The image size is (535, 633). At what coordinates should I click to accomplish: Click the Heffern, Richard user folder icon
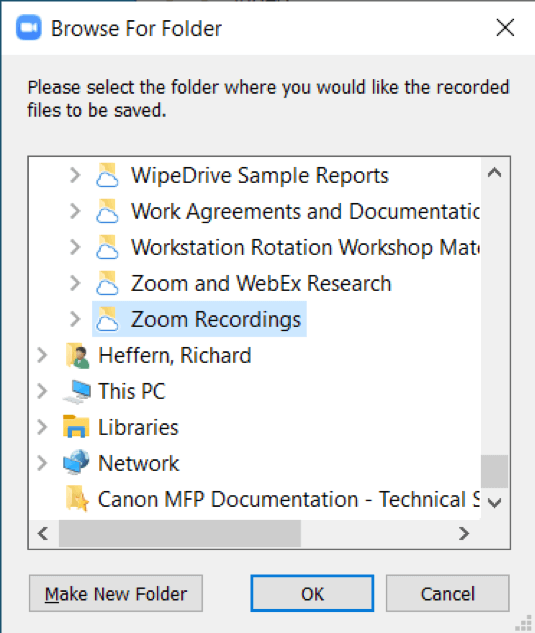tap(77, 355)
